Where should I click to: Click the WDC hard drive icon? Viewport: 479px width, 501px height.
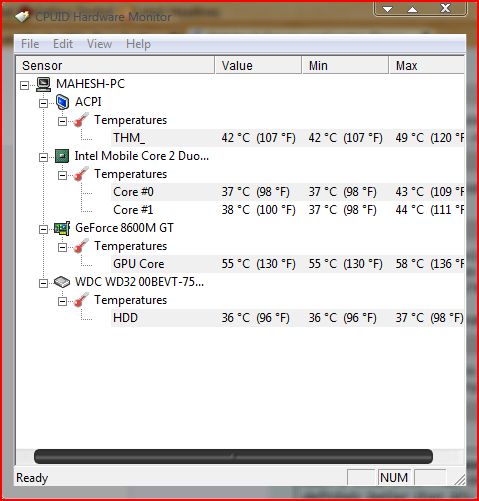[x=62, y=282]
